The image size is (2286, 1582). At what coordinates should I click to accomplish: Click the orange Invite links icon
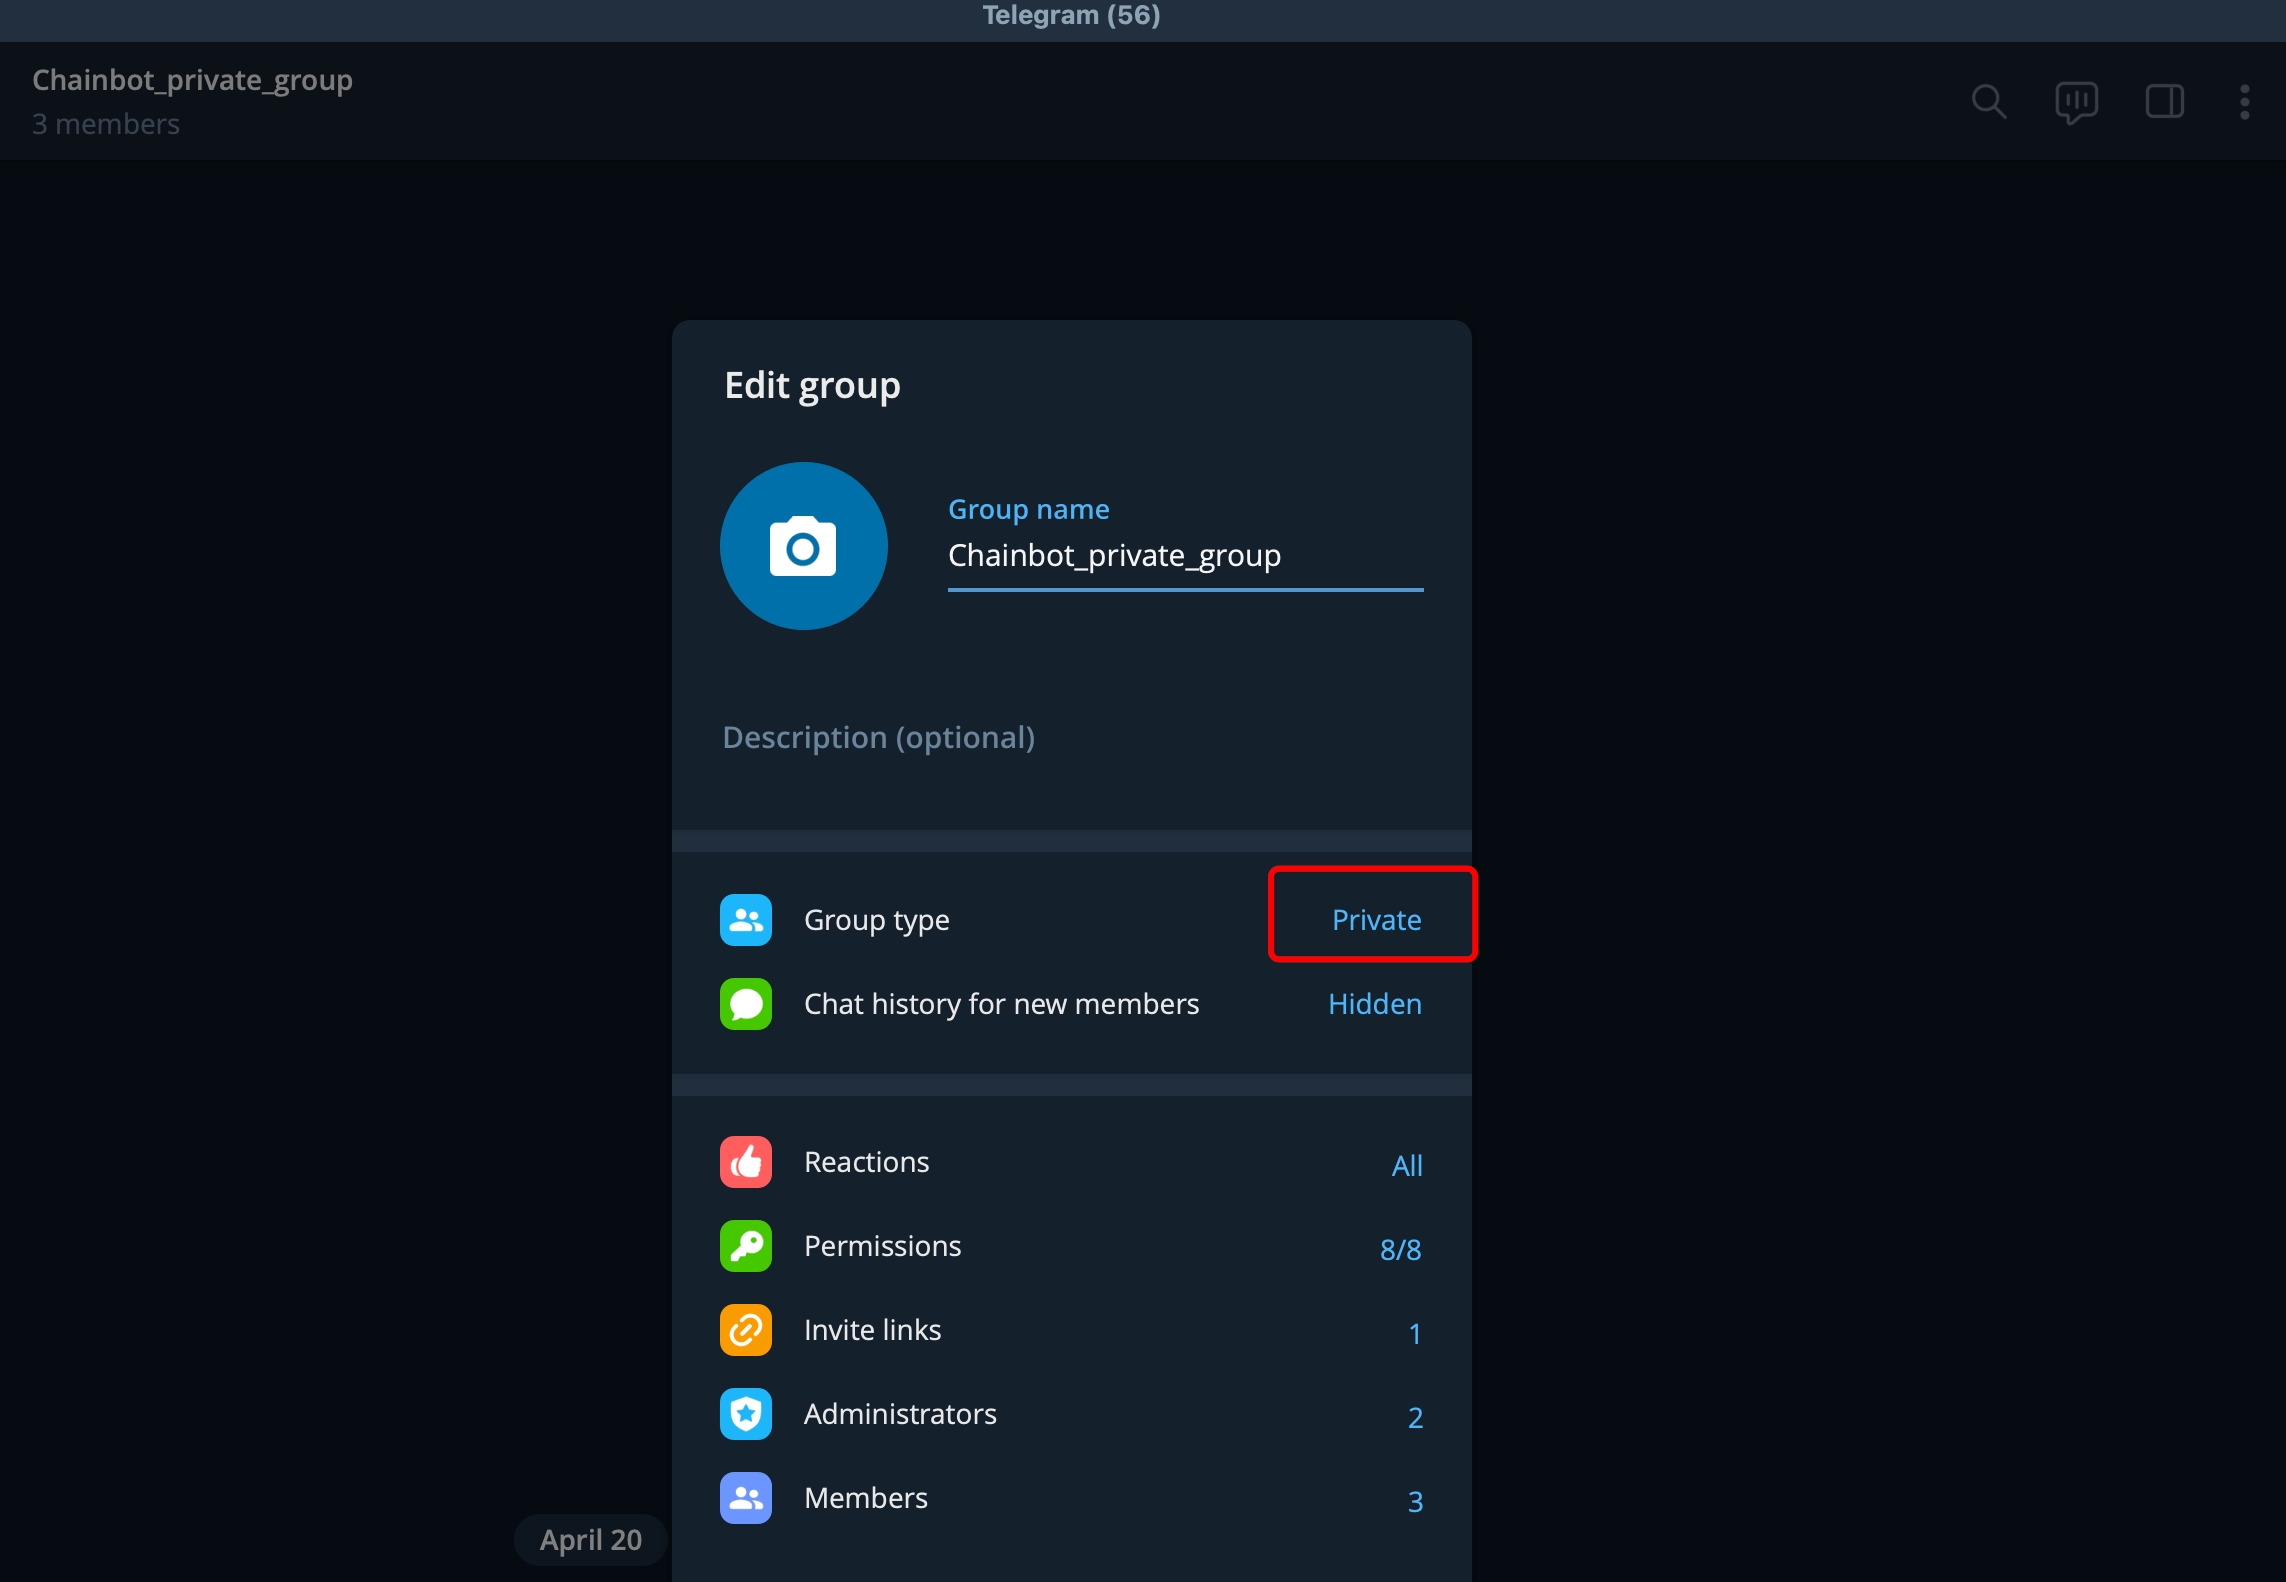point(746,1330)
